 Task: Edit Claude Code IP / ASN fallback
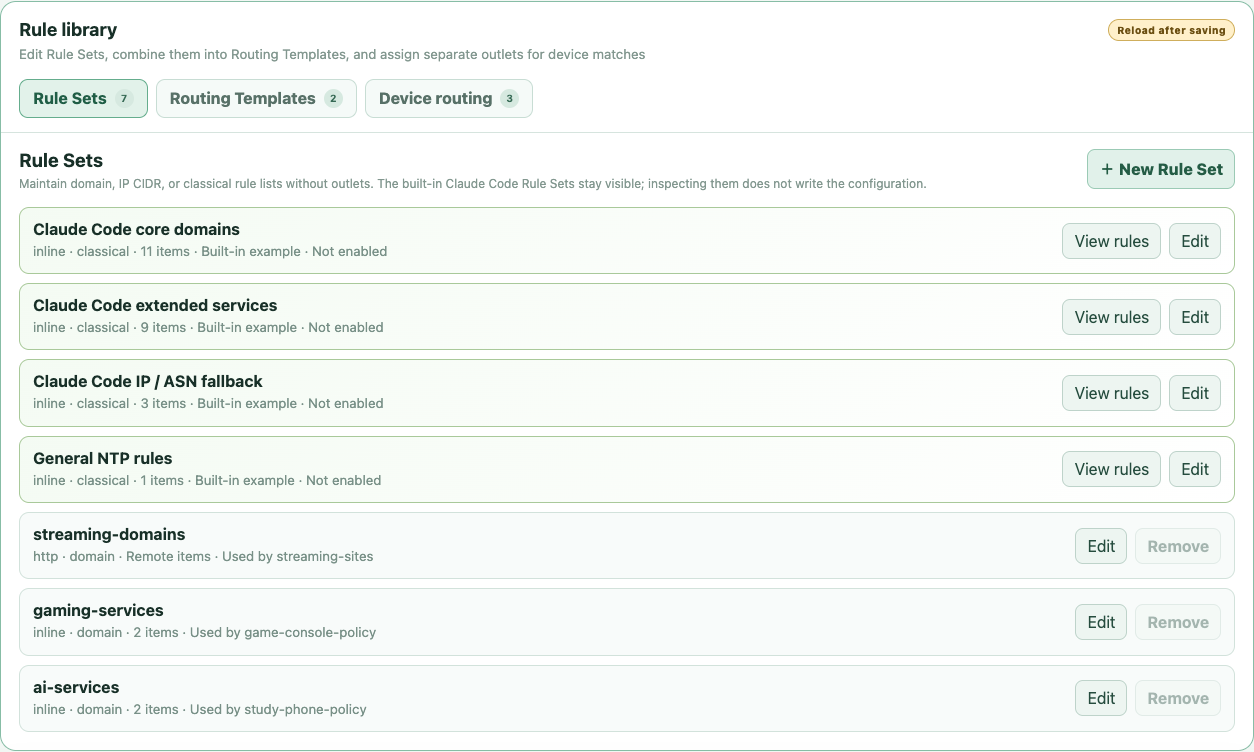click(1195, 393)
